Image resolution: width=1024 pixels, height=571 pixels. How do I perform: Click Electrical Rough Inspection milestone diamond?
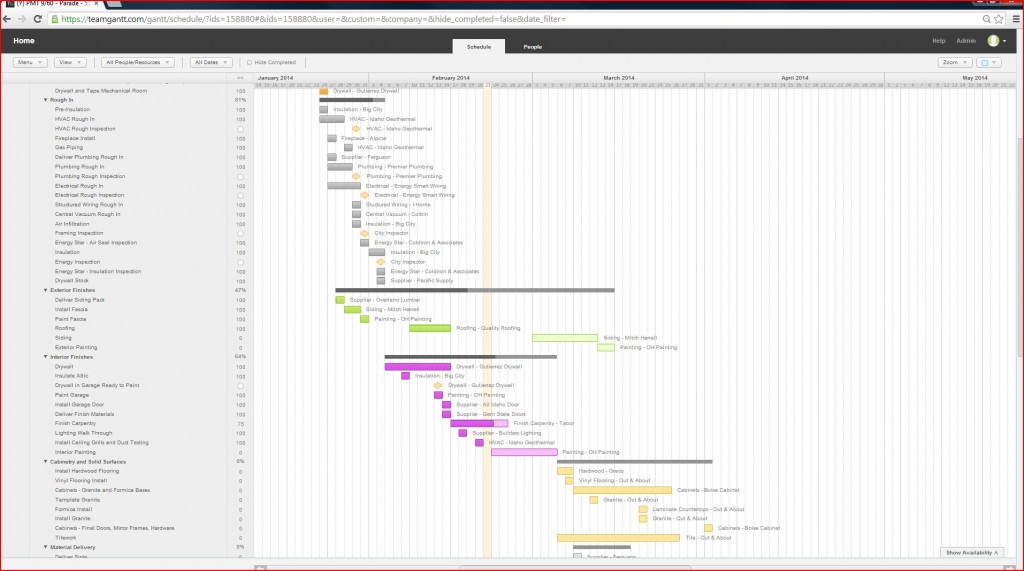click(364, 195)
